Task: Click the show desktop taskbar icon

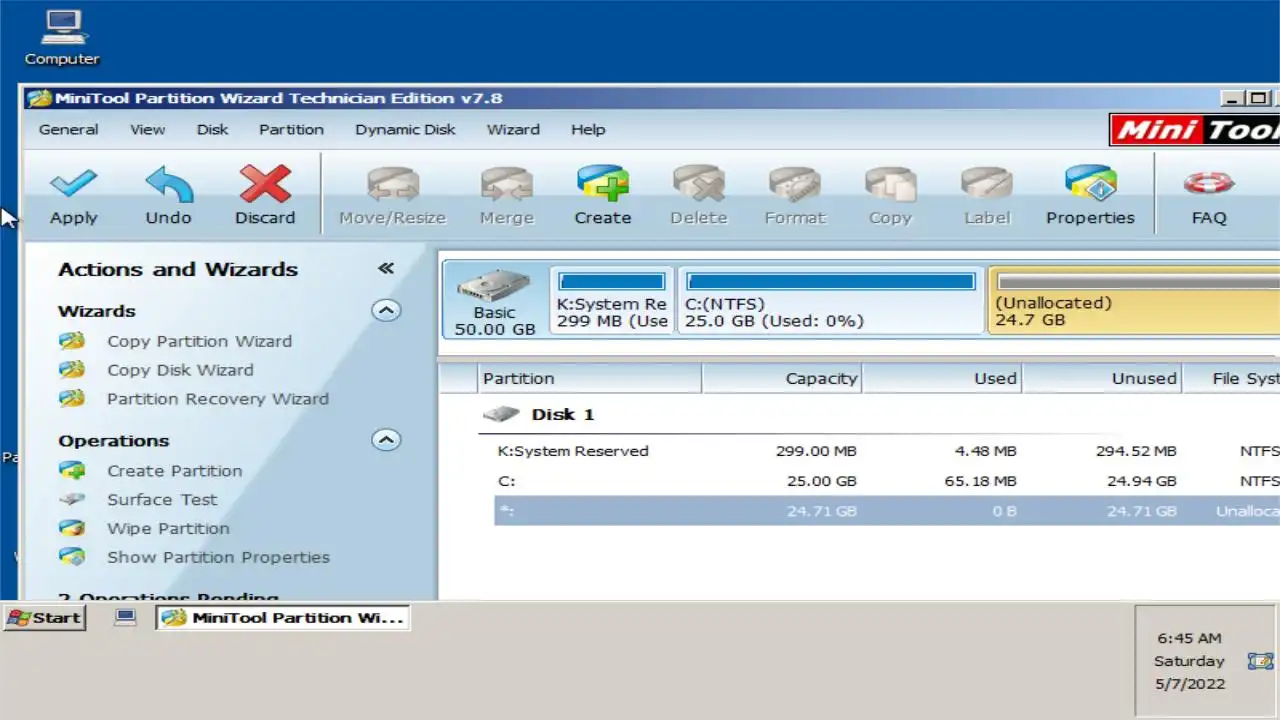Action: tap(125, 617)
